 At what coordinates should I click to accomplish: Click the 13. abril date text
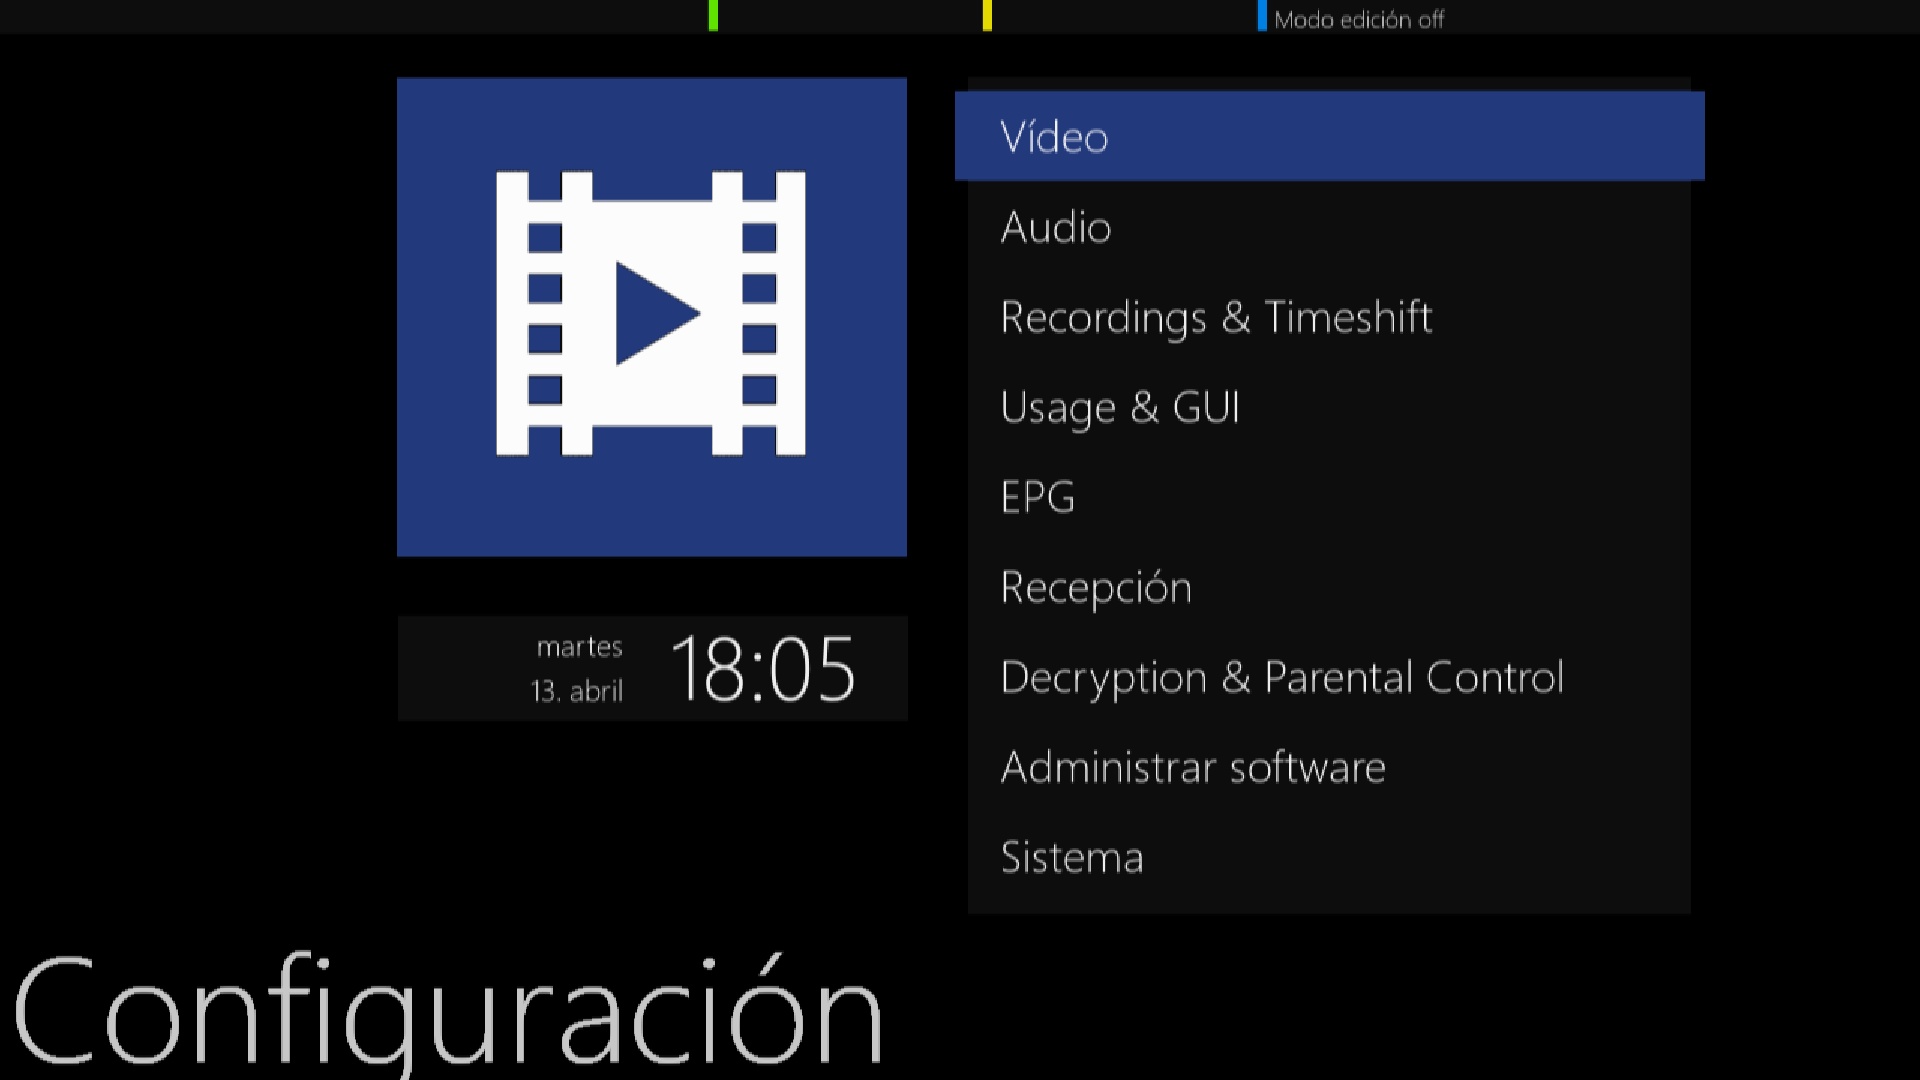pos(577,691)
